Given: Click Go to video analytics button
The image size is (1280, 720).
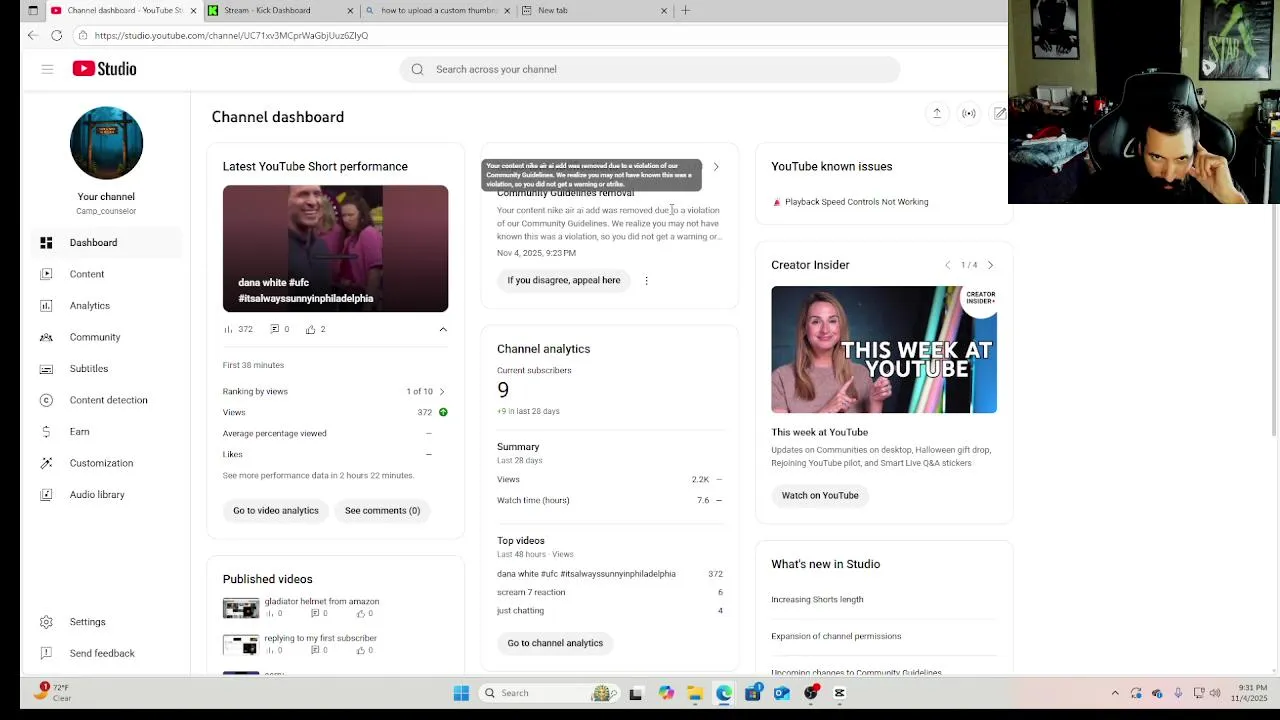Looking at the screenshot, I should click(276, 510).
